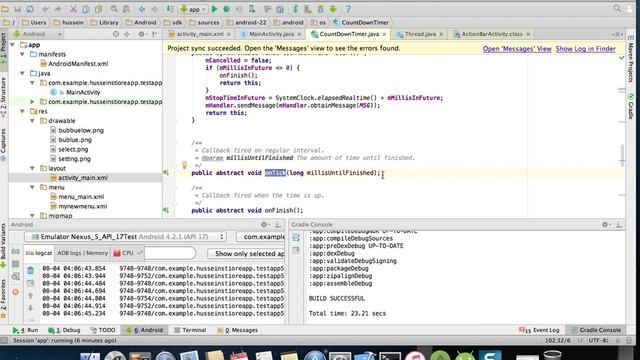
Task: Open the 0: Messages tool window button
Action: (237, 330)
